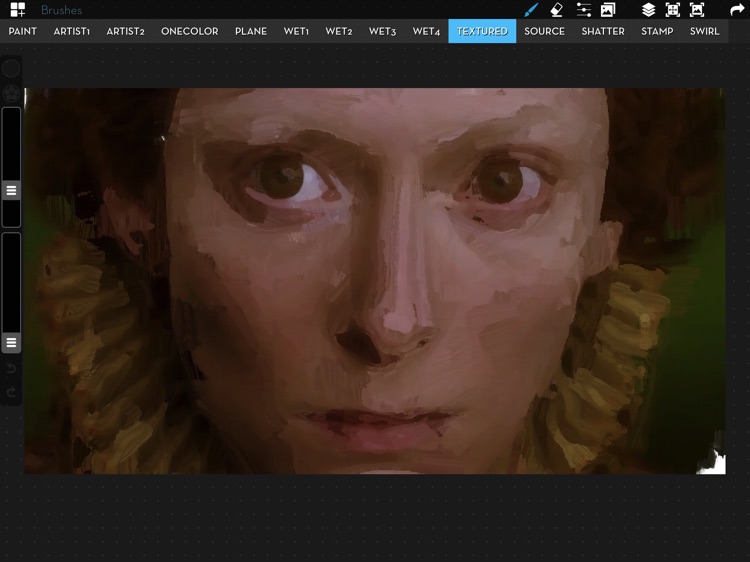Switch to the ARTIST2 brush tab
Screen dimensions: 750x562
125,31
